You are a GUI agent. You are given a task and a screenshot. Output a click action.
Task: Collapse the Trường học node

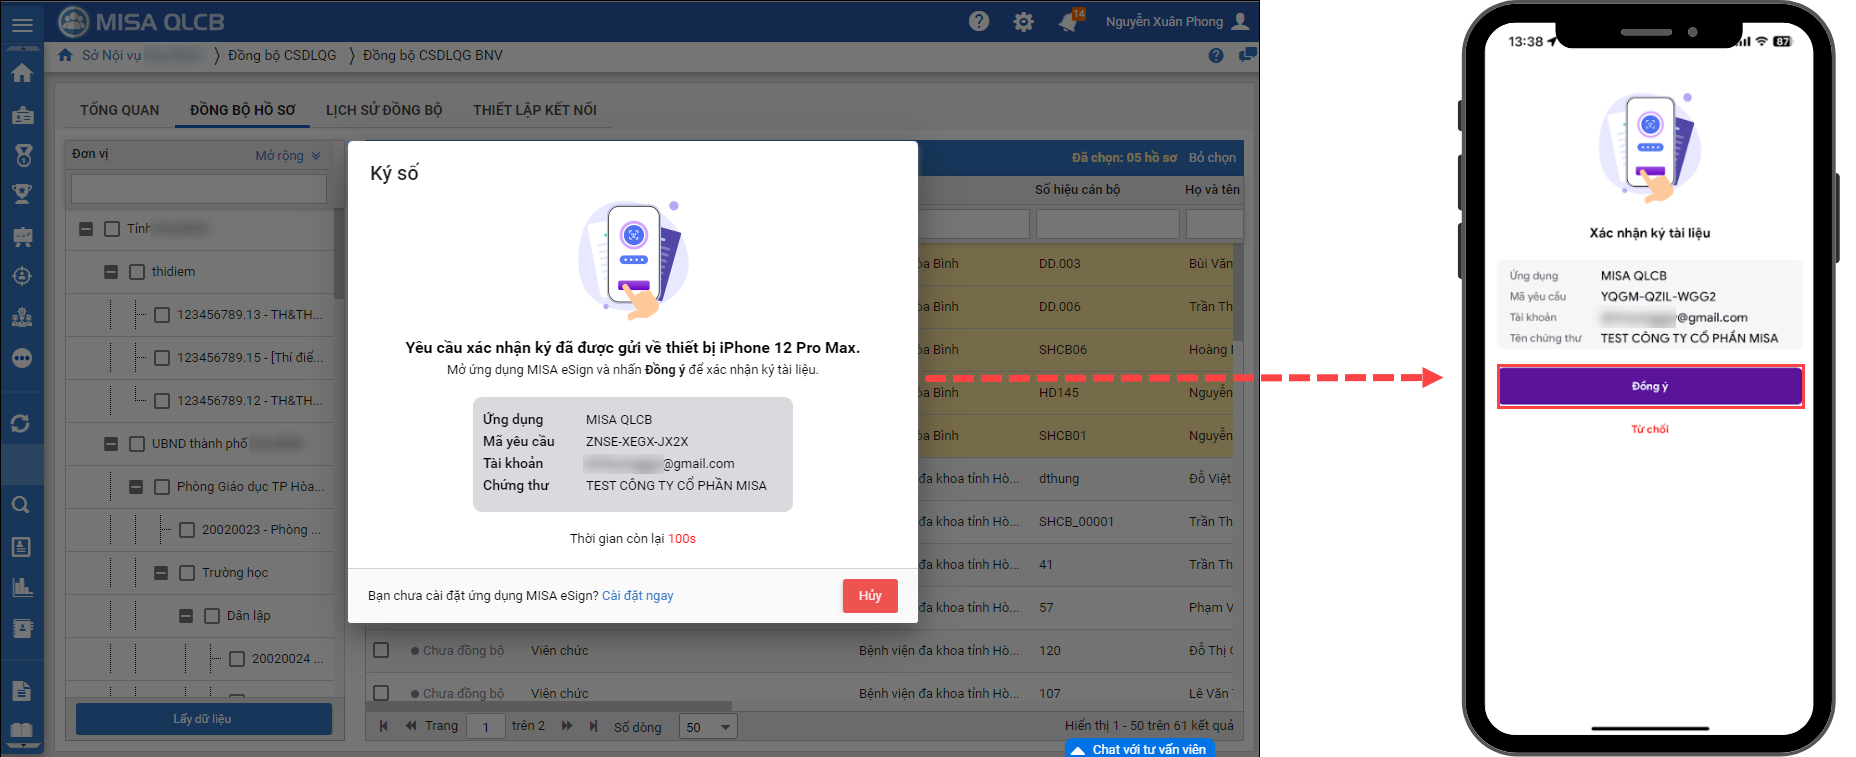161,573
